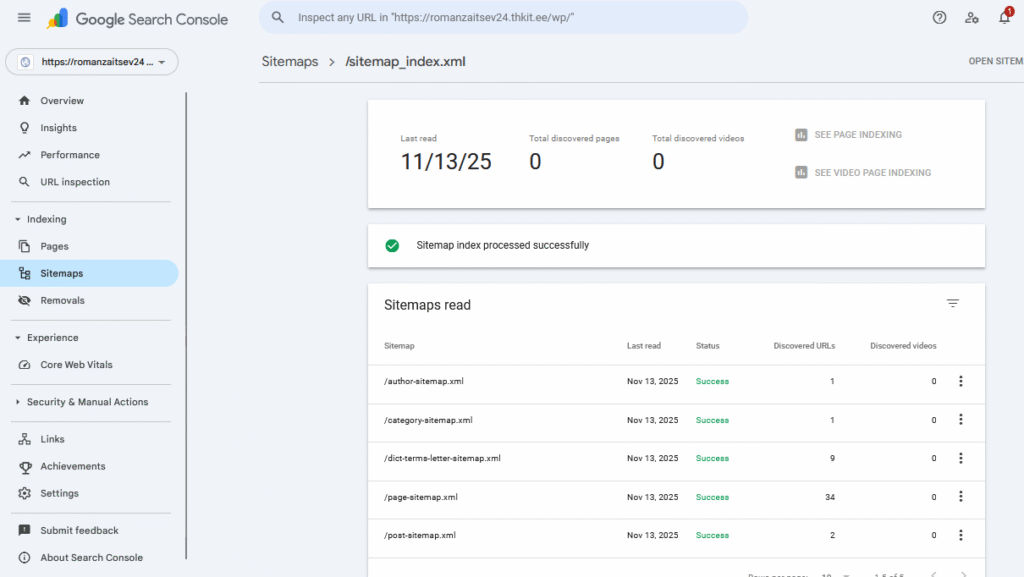The image size is (1024, 577).
Task: Open Core Web Vitals report
Action: point(76,365)
